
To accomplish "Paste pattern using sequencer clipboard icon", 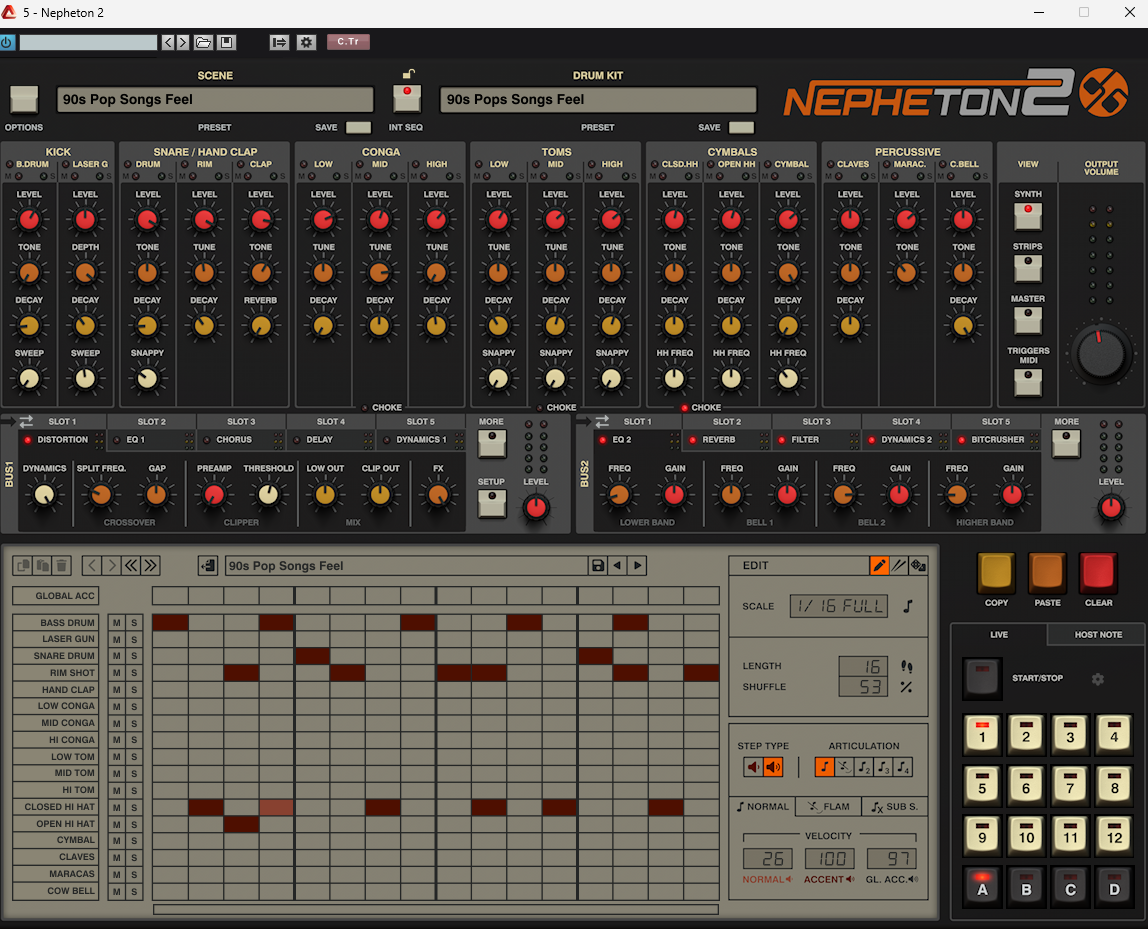I will 42,565.
